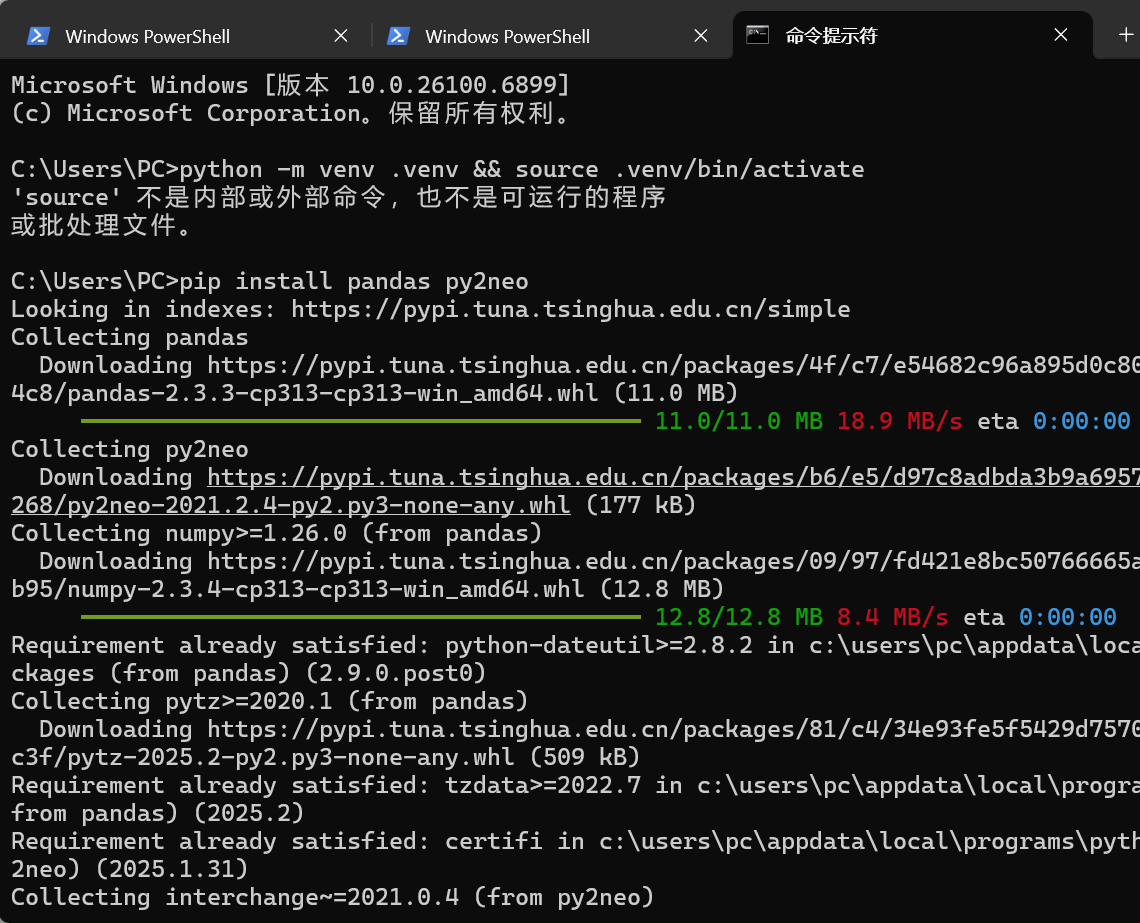Close the second Windows PowerShell tab
The height and width of the screenshot is (923, 1140).
[701, 35]
